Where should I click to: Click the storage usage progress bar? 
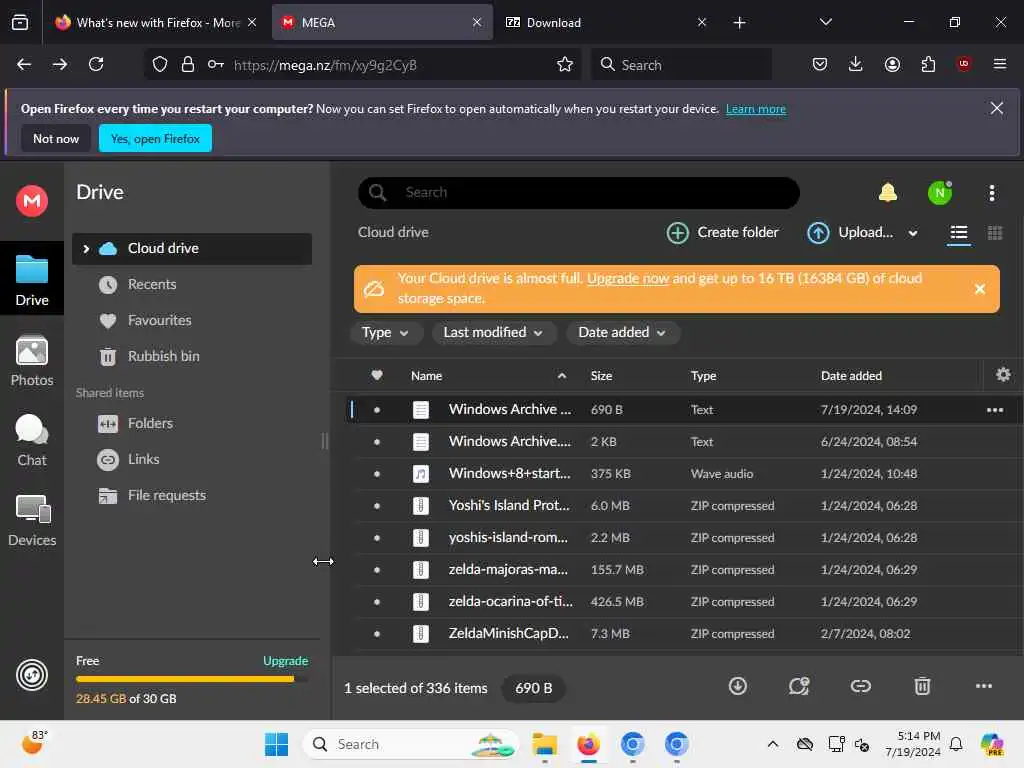click(x=192, y=679)
